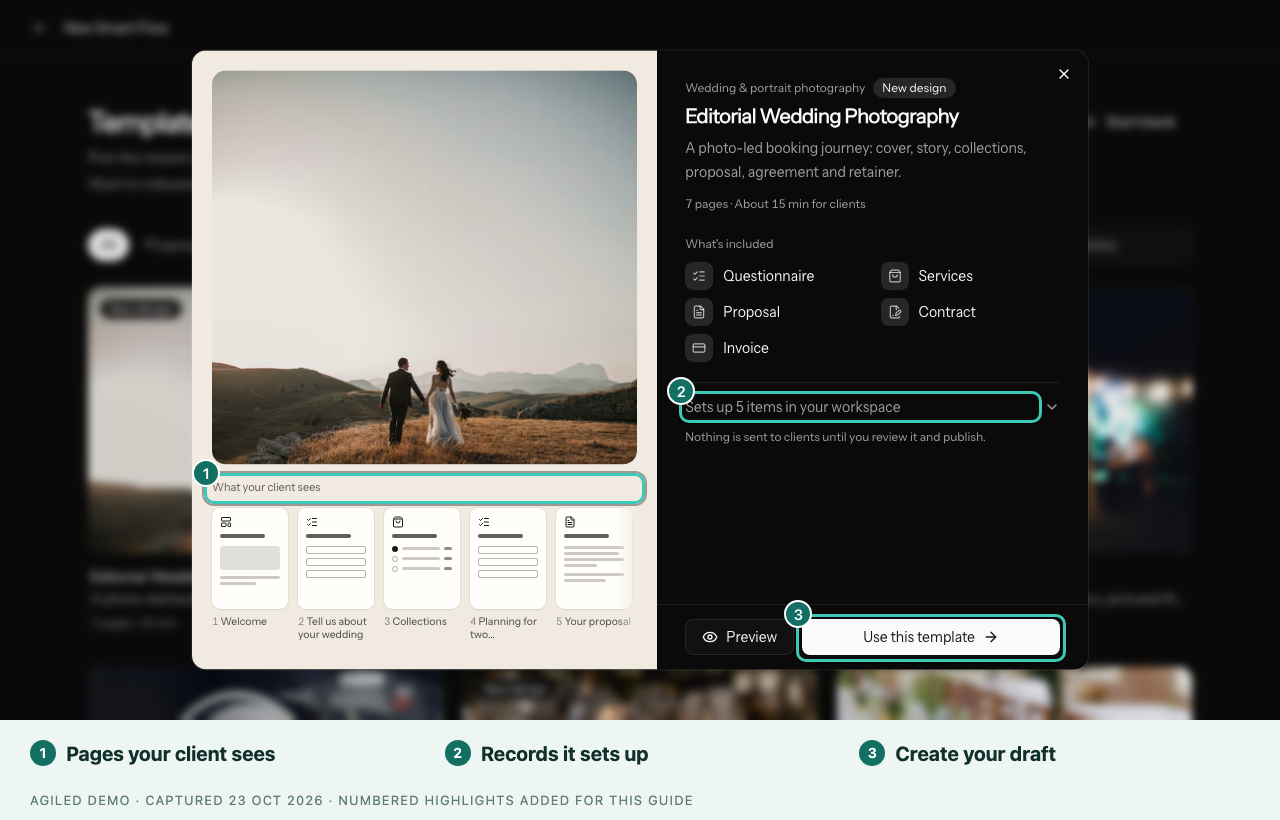The height and width of the screenshot is (820, 1280).
Task: Click the Questionnaire checklist icon
Action: click(699, 276)
